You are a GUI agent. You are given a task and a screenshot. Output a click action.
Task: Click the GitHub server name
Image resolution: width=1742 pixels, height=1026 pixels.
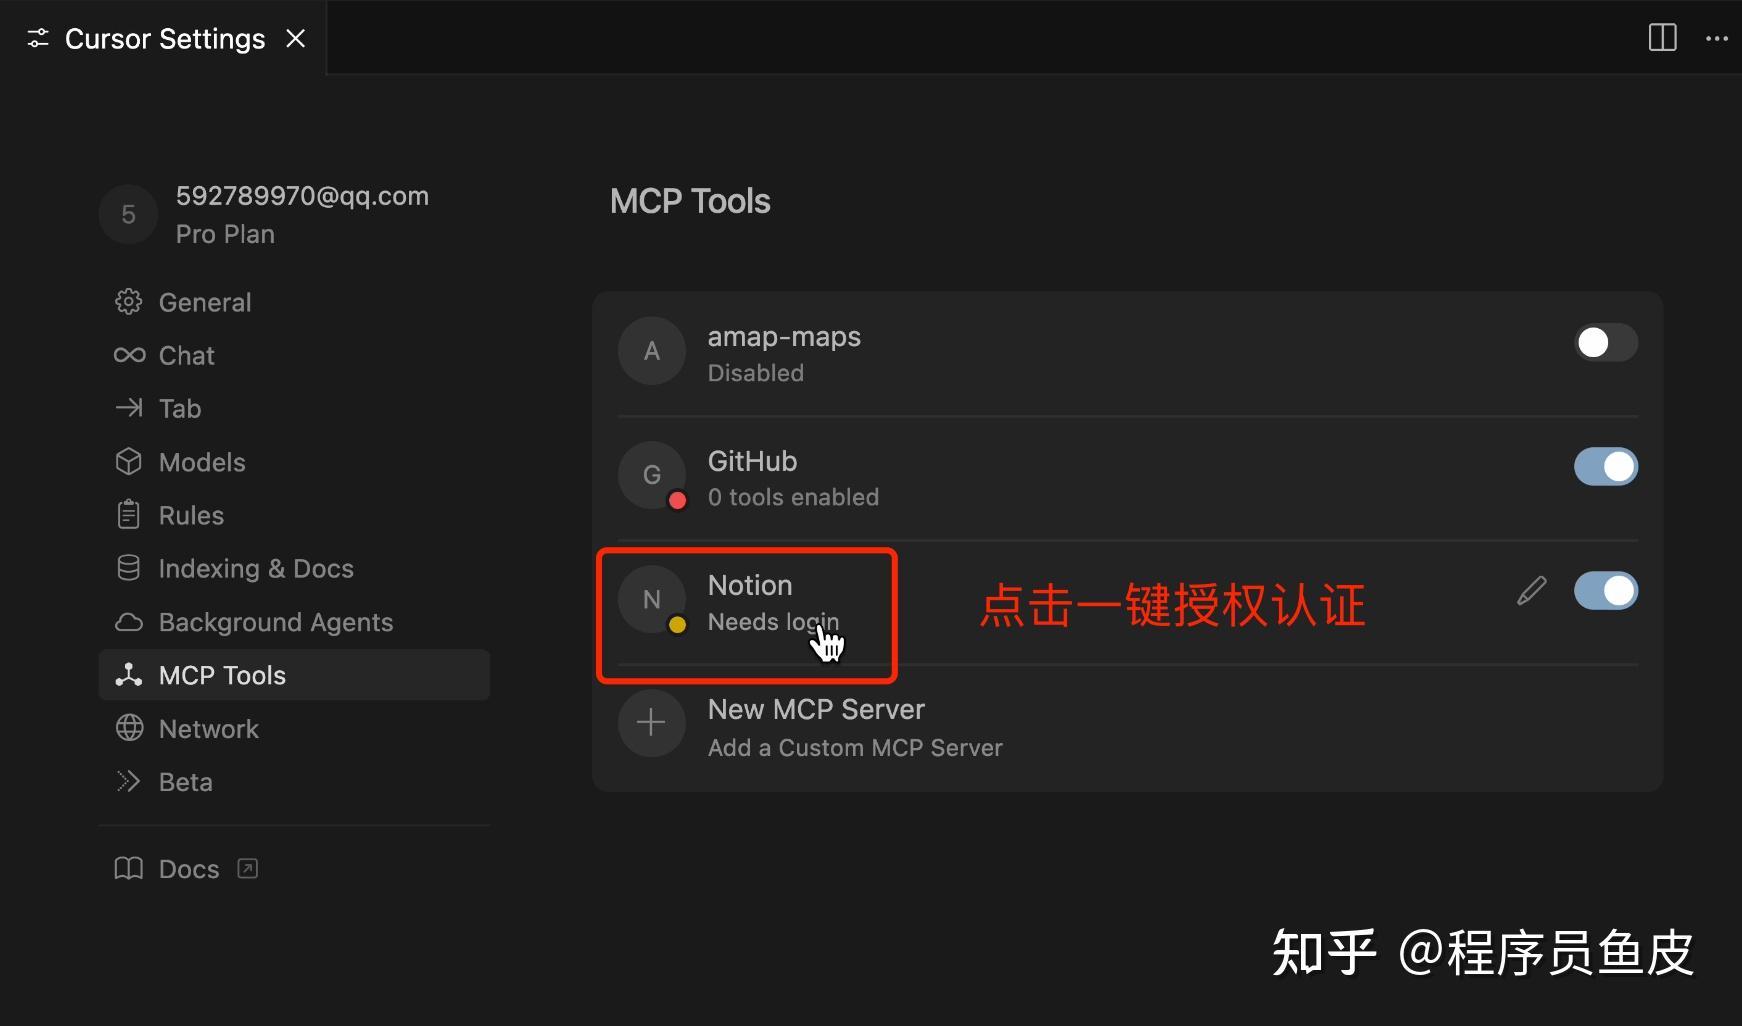pyautogui.click(x=752, y=461)
